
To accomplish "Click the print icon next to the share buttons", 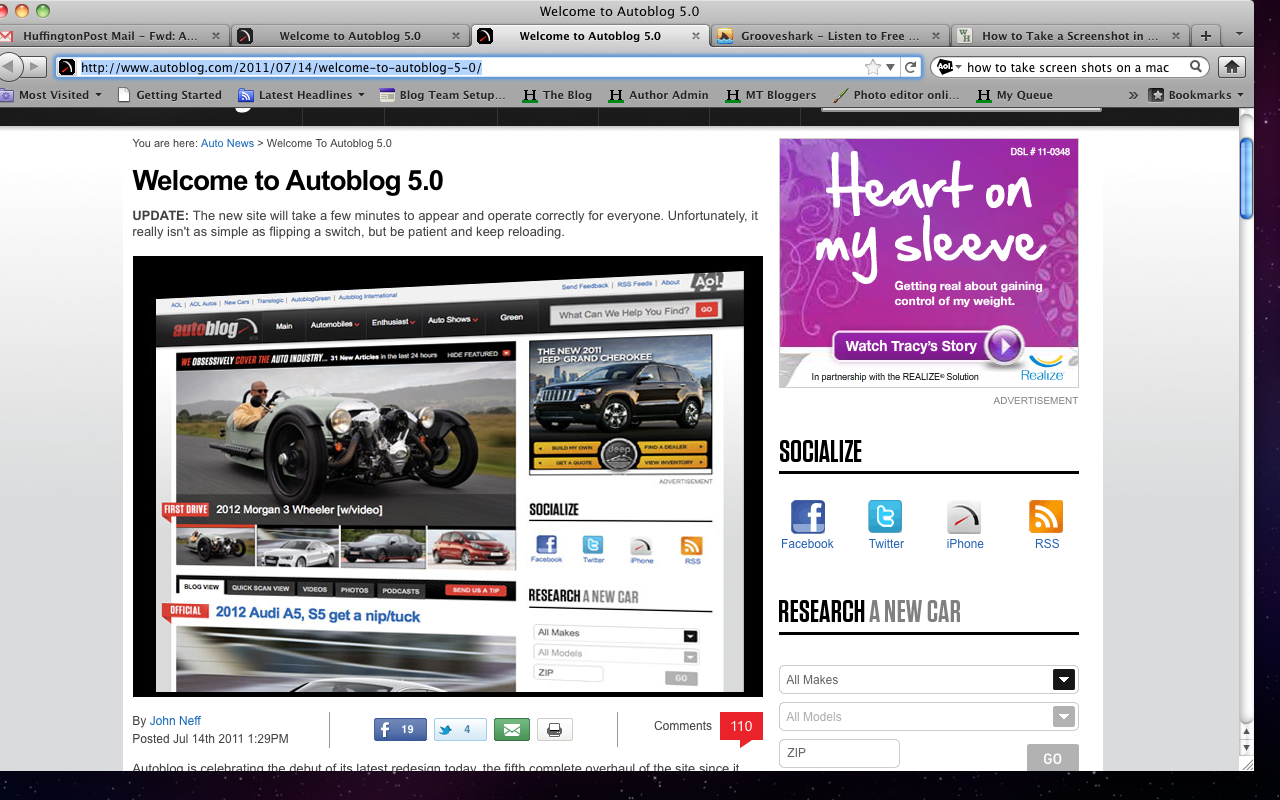I will pyautogui.click(x=554, y=729).
